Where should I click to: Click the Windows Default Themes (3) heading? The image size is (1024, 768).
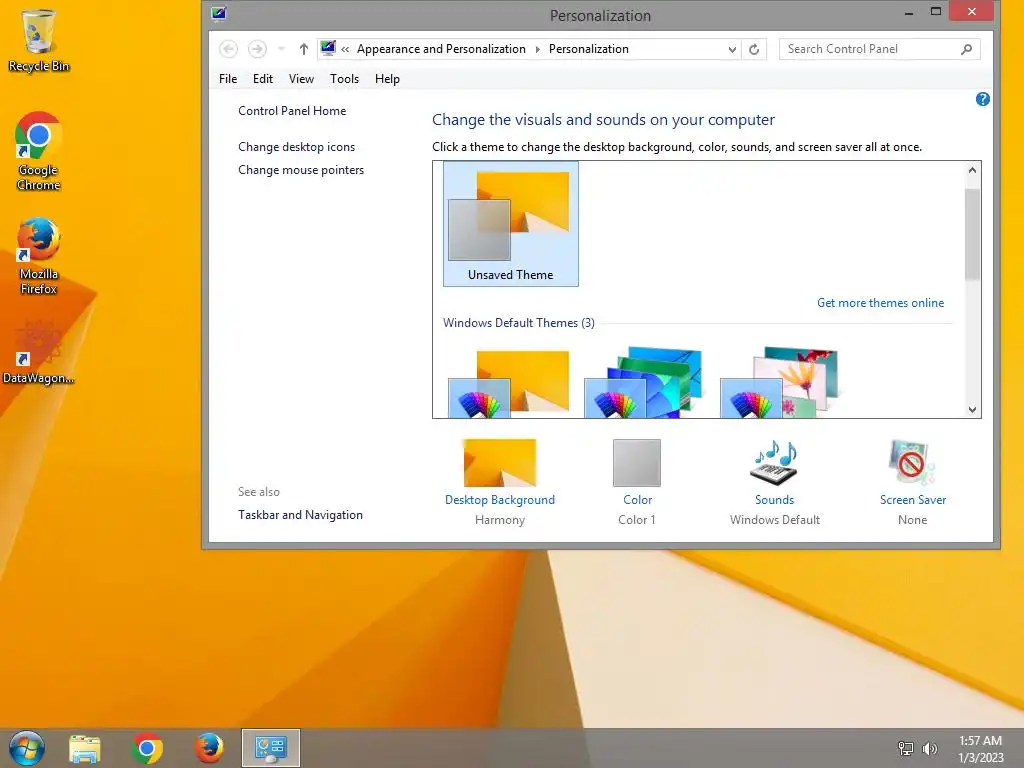(519, 323)
